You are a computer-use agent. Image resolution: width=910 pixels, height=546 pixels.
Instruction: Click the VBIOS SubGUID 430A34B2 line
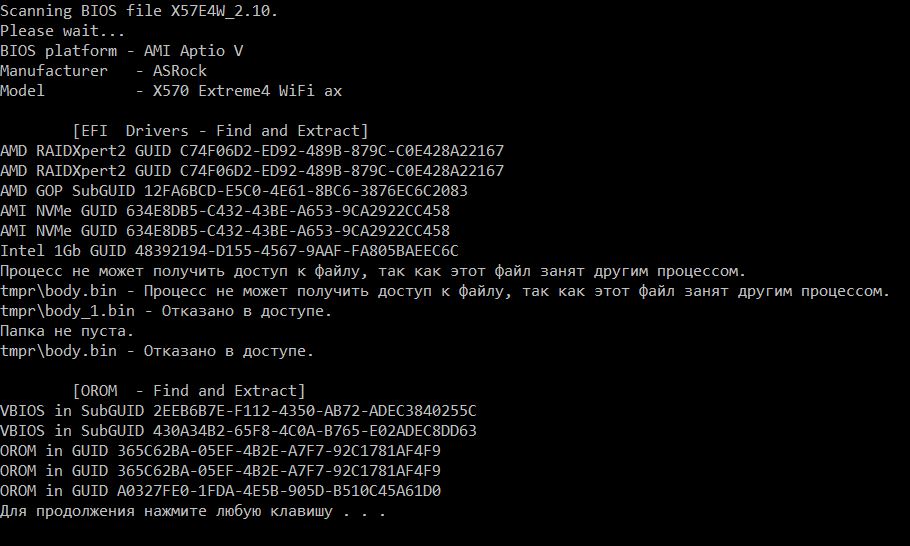tap(238, 431)
